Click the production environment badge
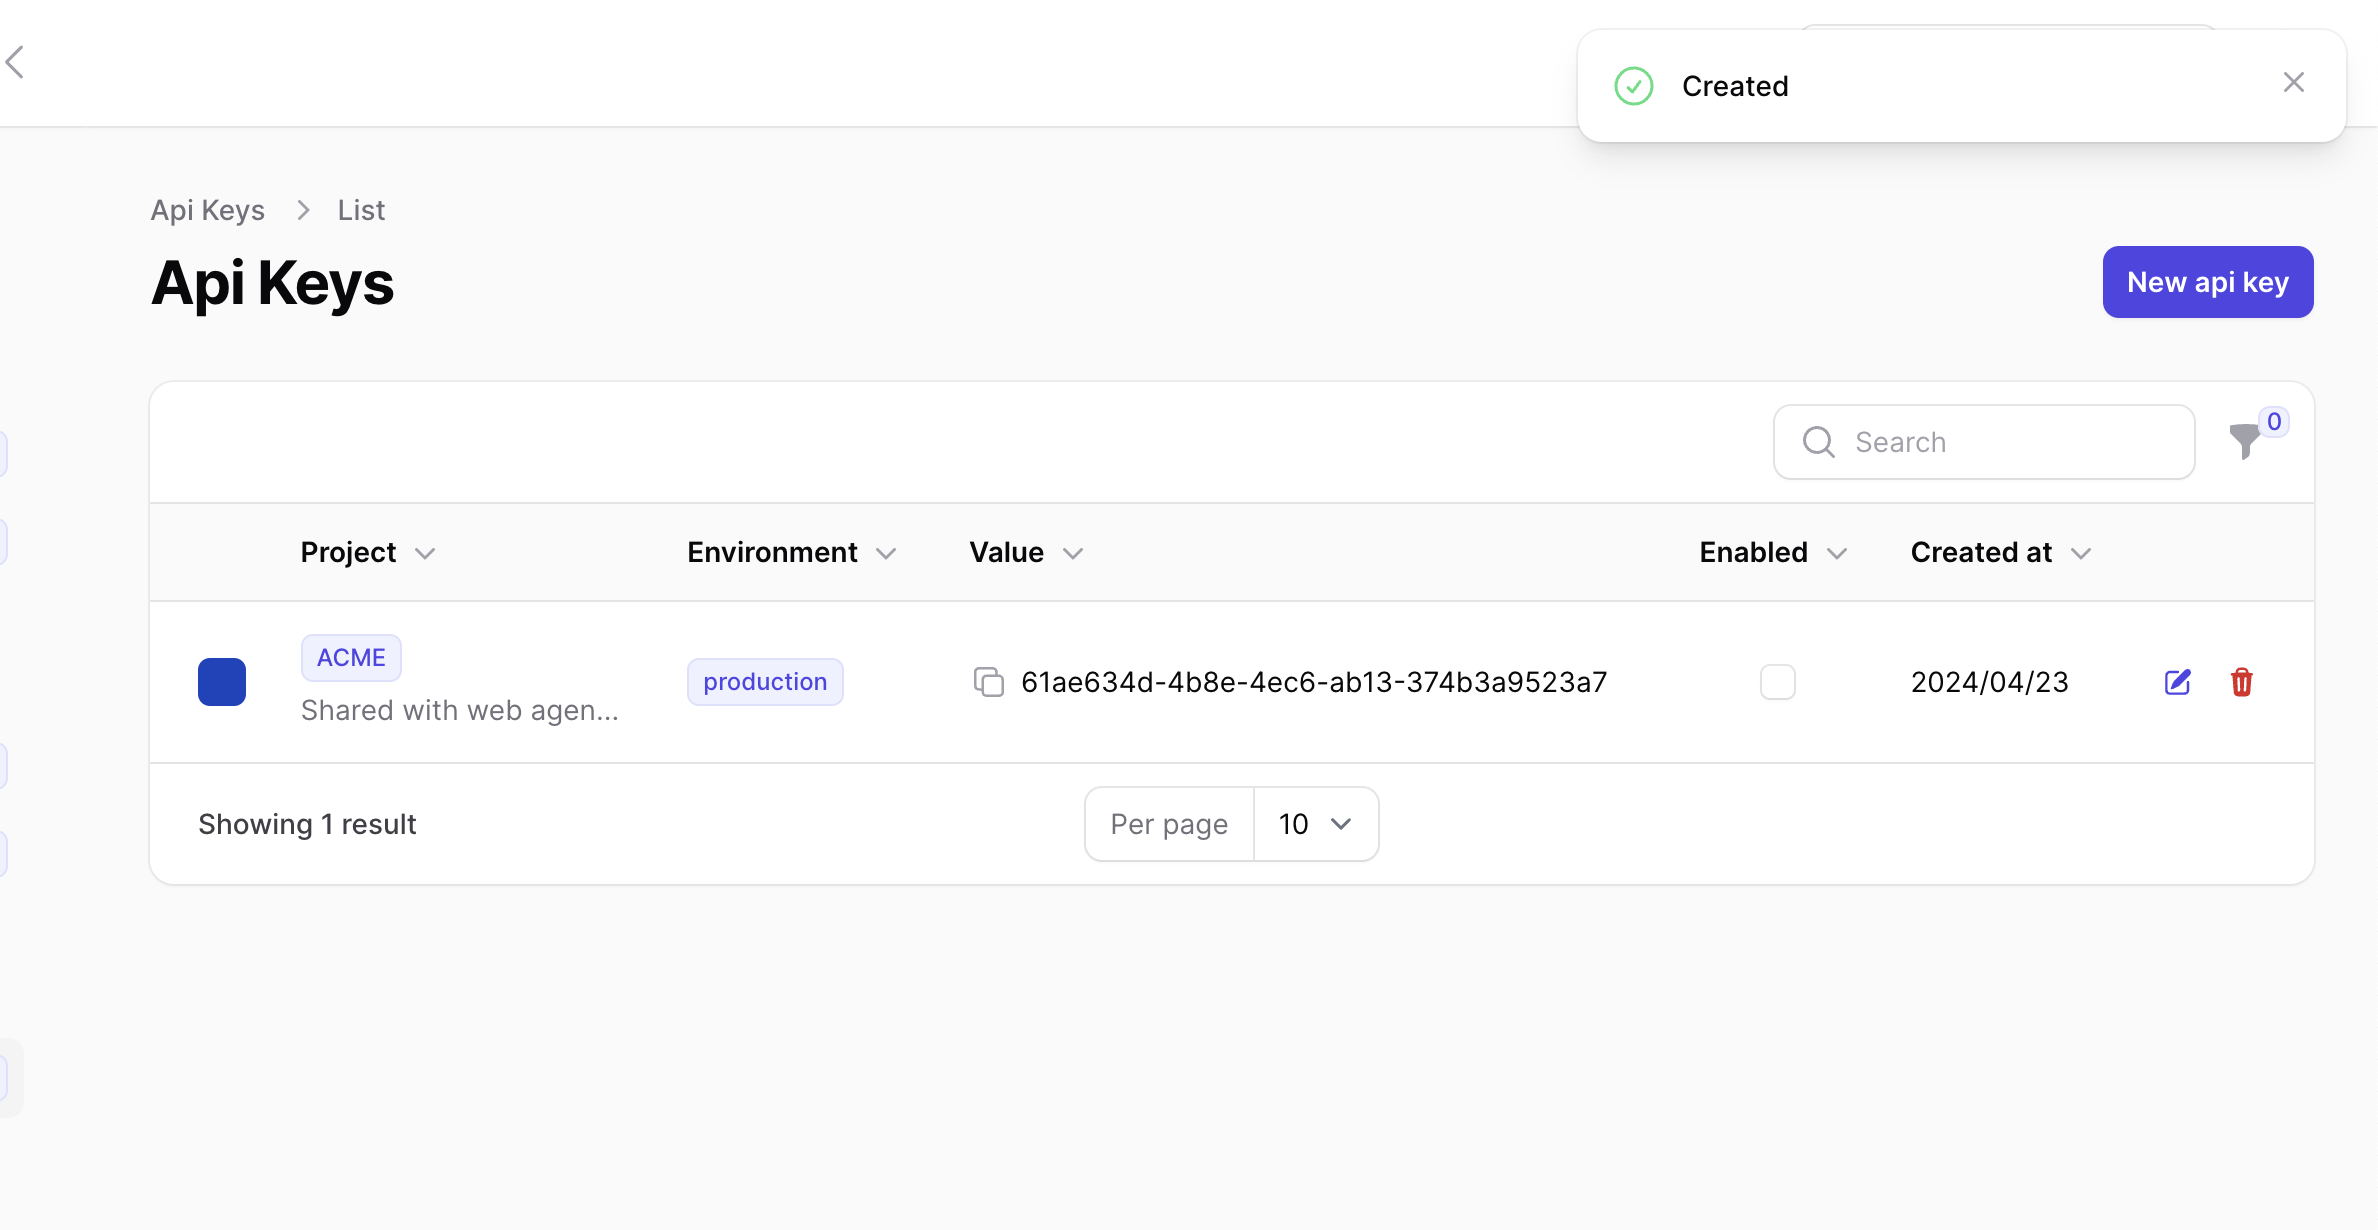This screenshot has width=2378, height=1230. click(765, 681)
